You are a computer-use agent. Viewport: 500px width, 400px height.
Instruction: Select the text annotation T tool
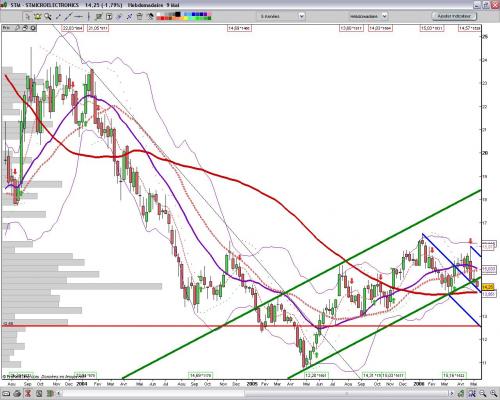click(x=109, y=17)
